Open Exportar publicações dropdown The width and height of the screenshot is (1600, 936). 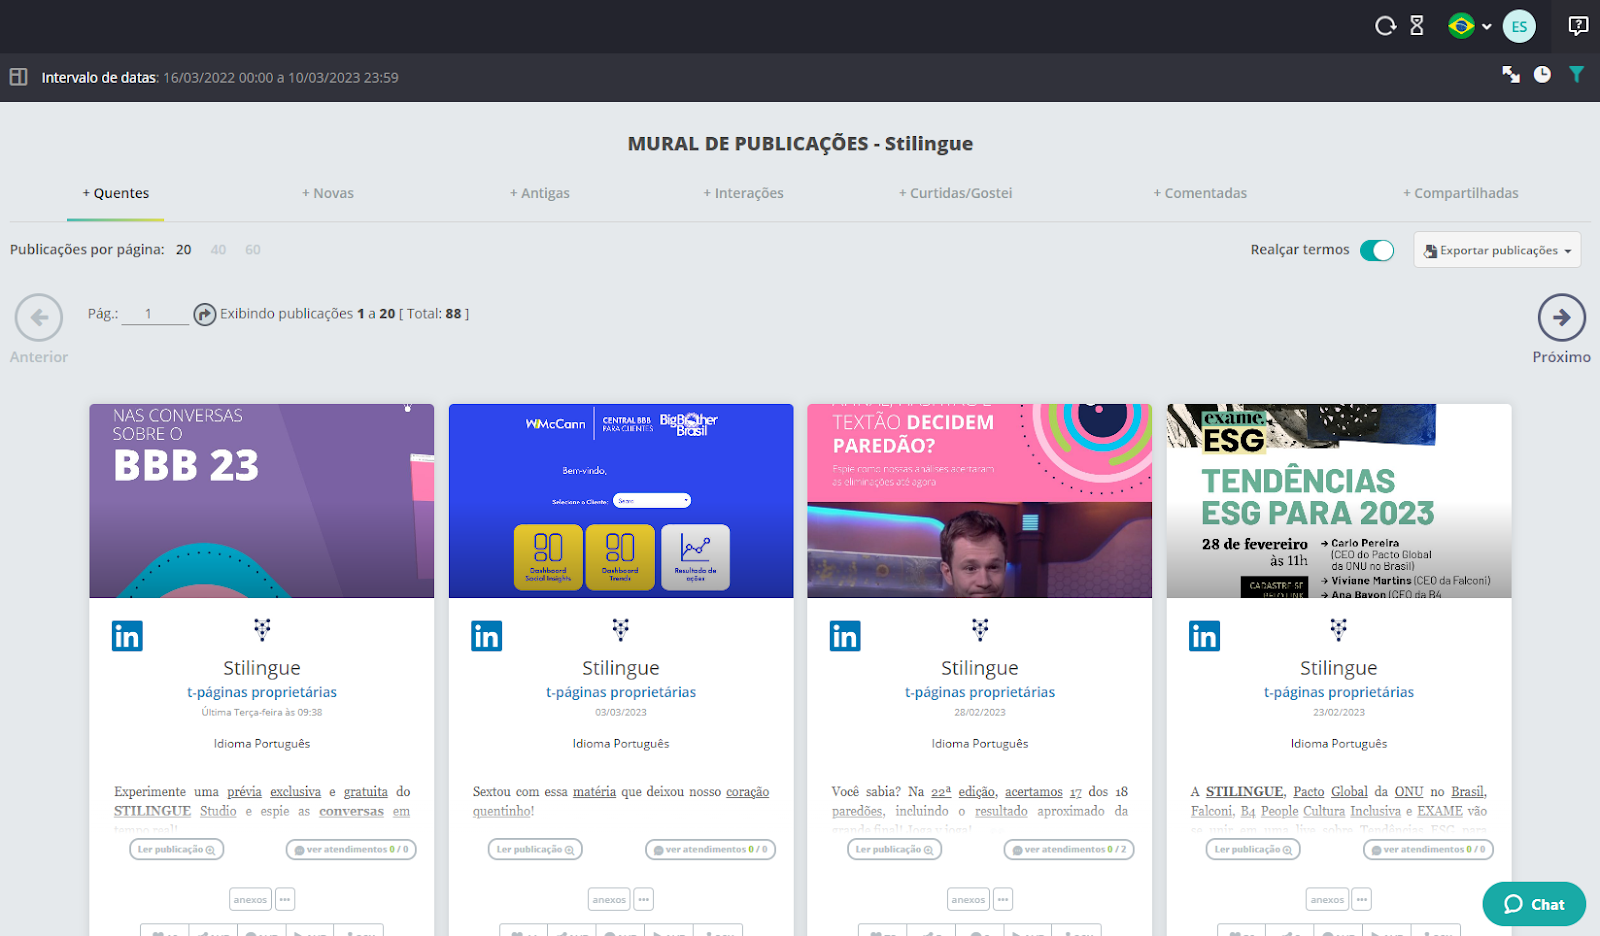(1497, 250)
